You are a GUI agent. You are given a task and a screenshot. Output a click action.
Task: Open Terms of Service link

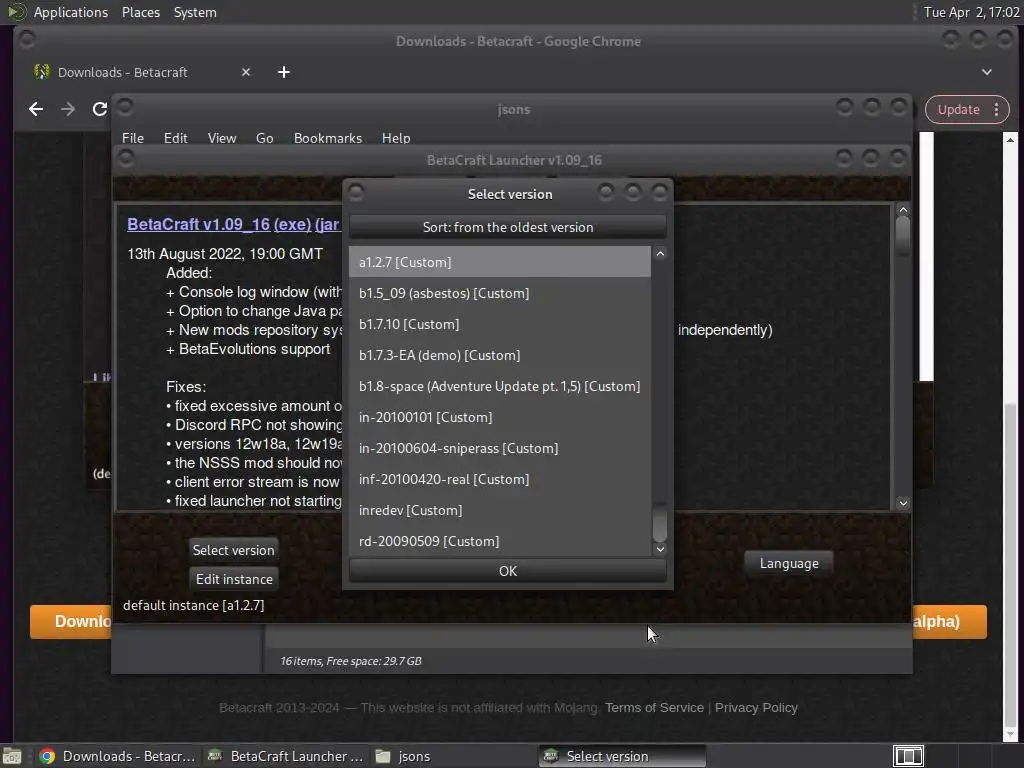(x=654, y=707)
